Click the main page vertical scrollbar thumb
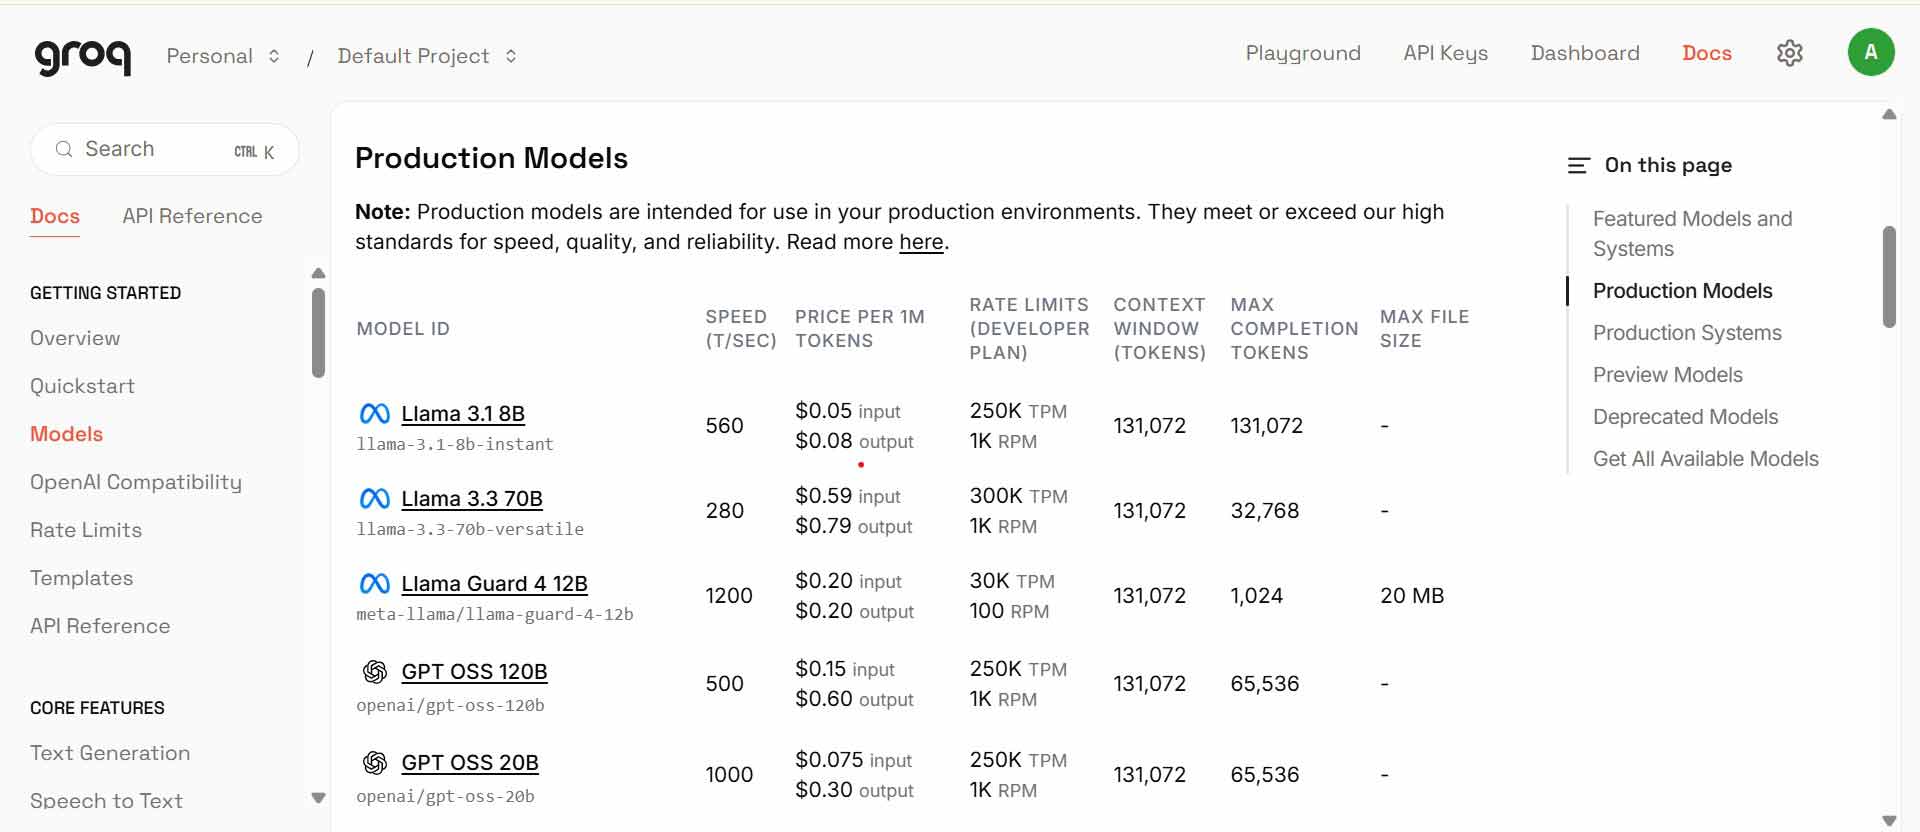Viewport: 1920px width, 832px height. [1888, 277]
